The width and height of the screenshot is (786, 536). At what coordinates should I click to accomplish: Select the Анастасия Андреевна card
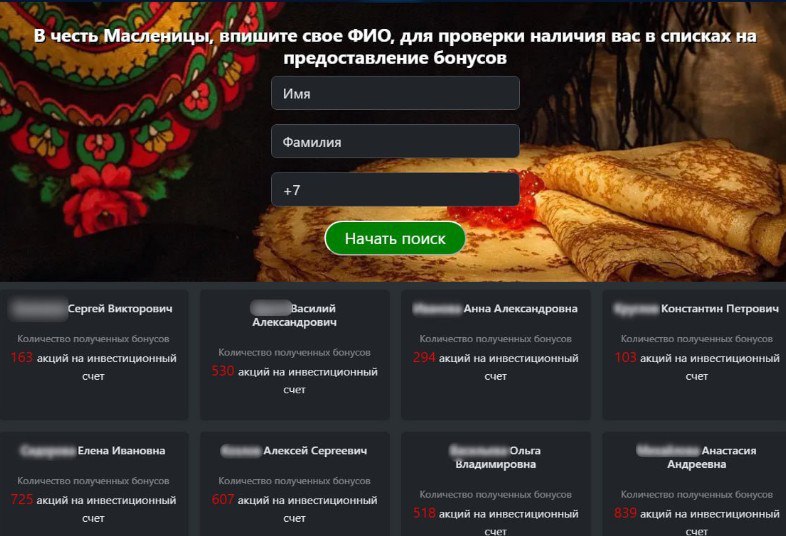tap(696, 484)
